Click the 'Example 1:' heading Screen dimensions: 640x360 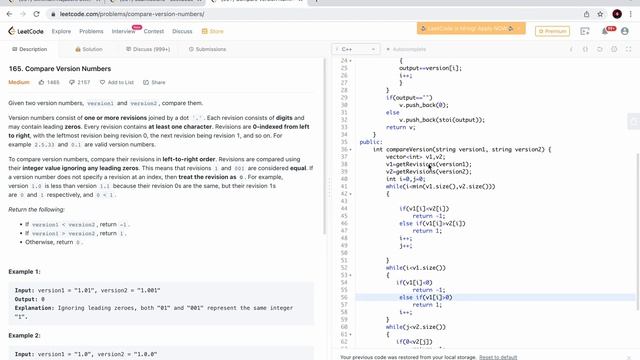[x=24, y=271]
